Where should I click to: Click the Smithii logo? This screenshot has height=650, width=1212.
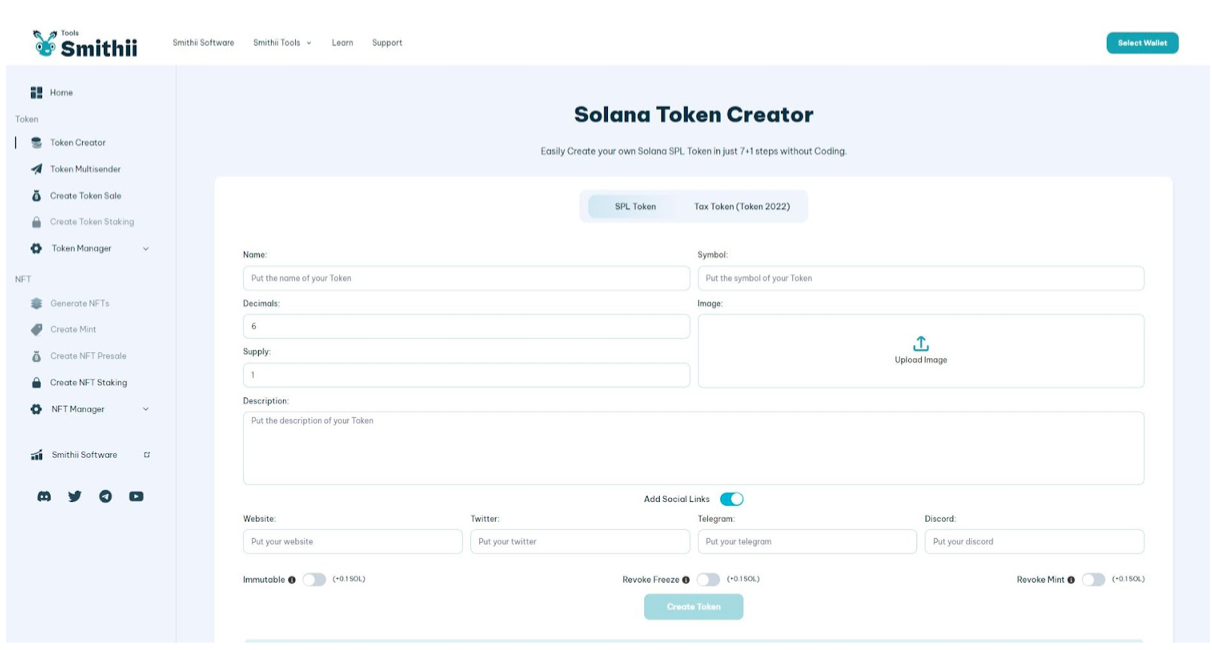pos(85,43)
